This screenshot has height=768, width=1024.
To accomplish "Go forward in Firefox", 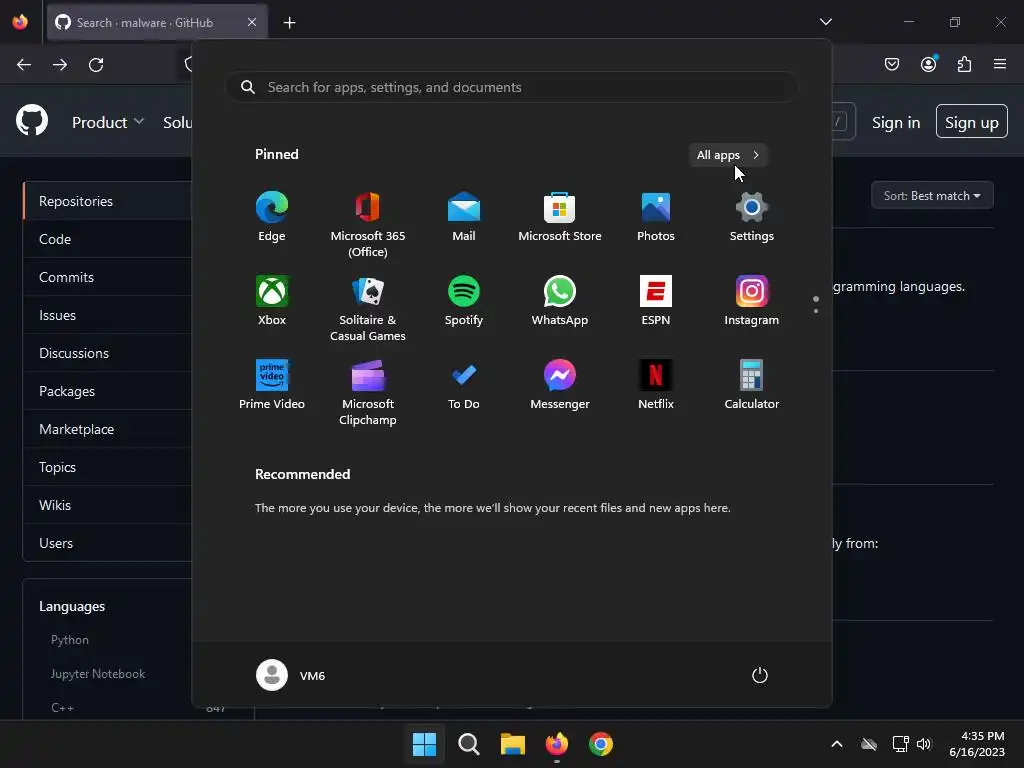I will click(x=60, y=65).
